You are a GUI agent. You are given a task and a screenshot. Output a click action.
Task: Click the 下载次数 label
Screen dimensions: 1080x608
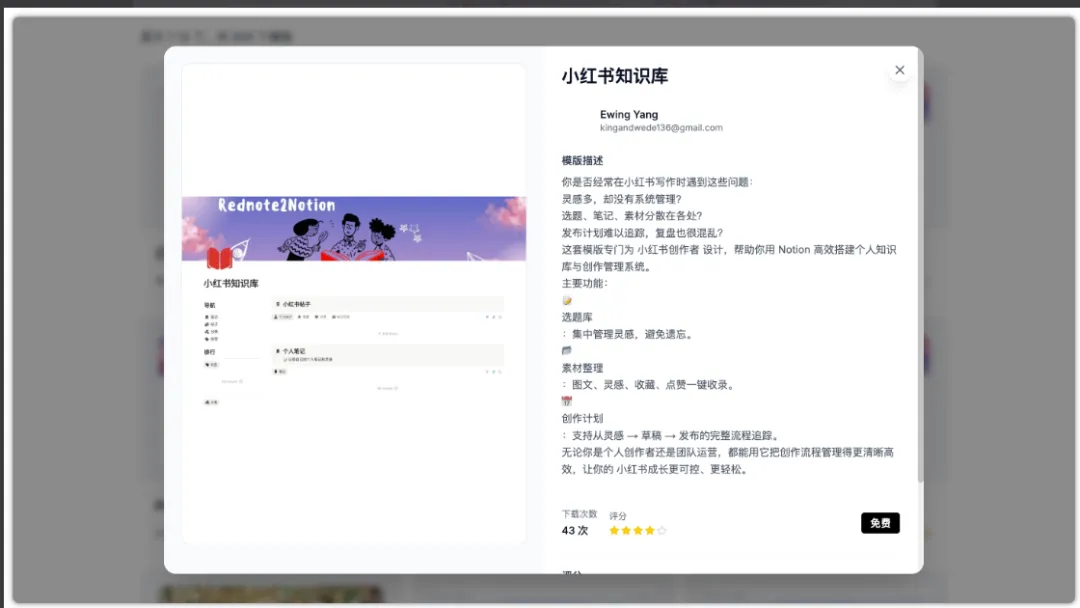click(x=579, y=514)
